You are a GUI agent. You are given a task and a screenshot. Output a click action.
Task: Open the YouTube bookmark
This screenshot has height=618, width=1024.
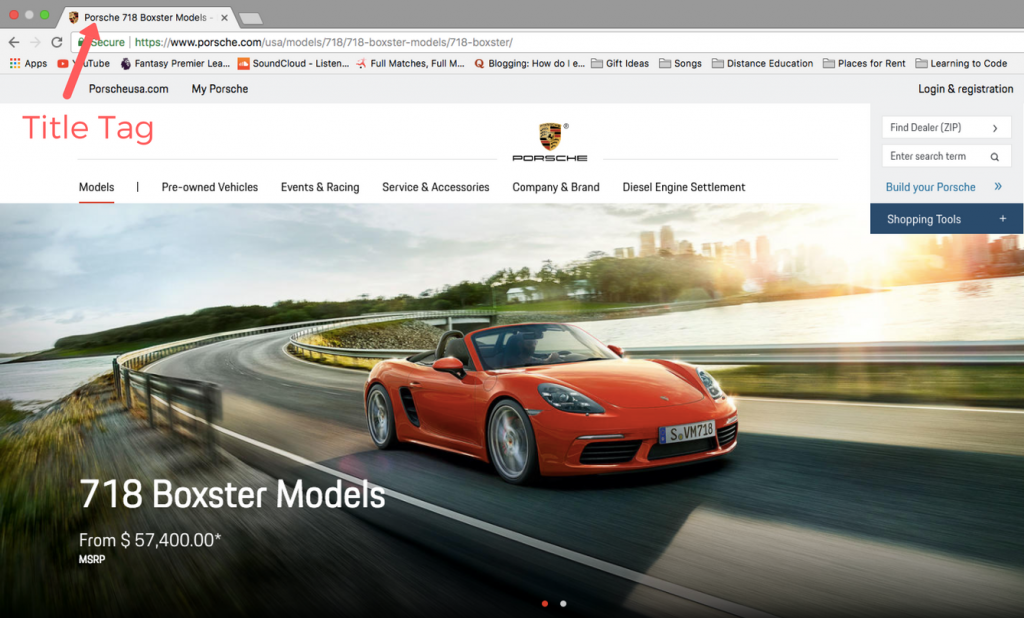pos(84,63)
